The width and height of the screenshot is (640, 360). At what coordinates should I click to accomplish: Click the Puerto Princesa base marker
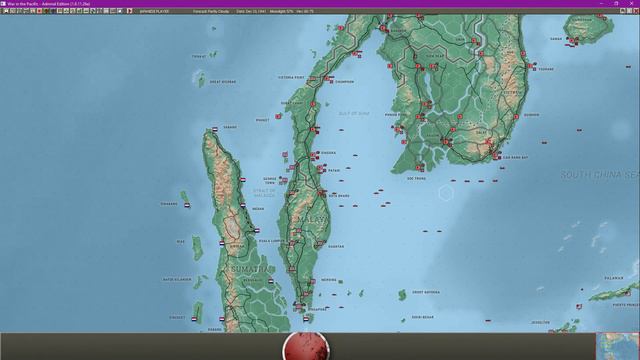coord(629,293)
